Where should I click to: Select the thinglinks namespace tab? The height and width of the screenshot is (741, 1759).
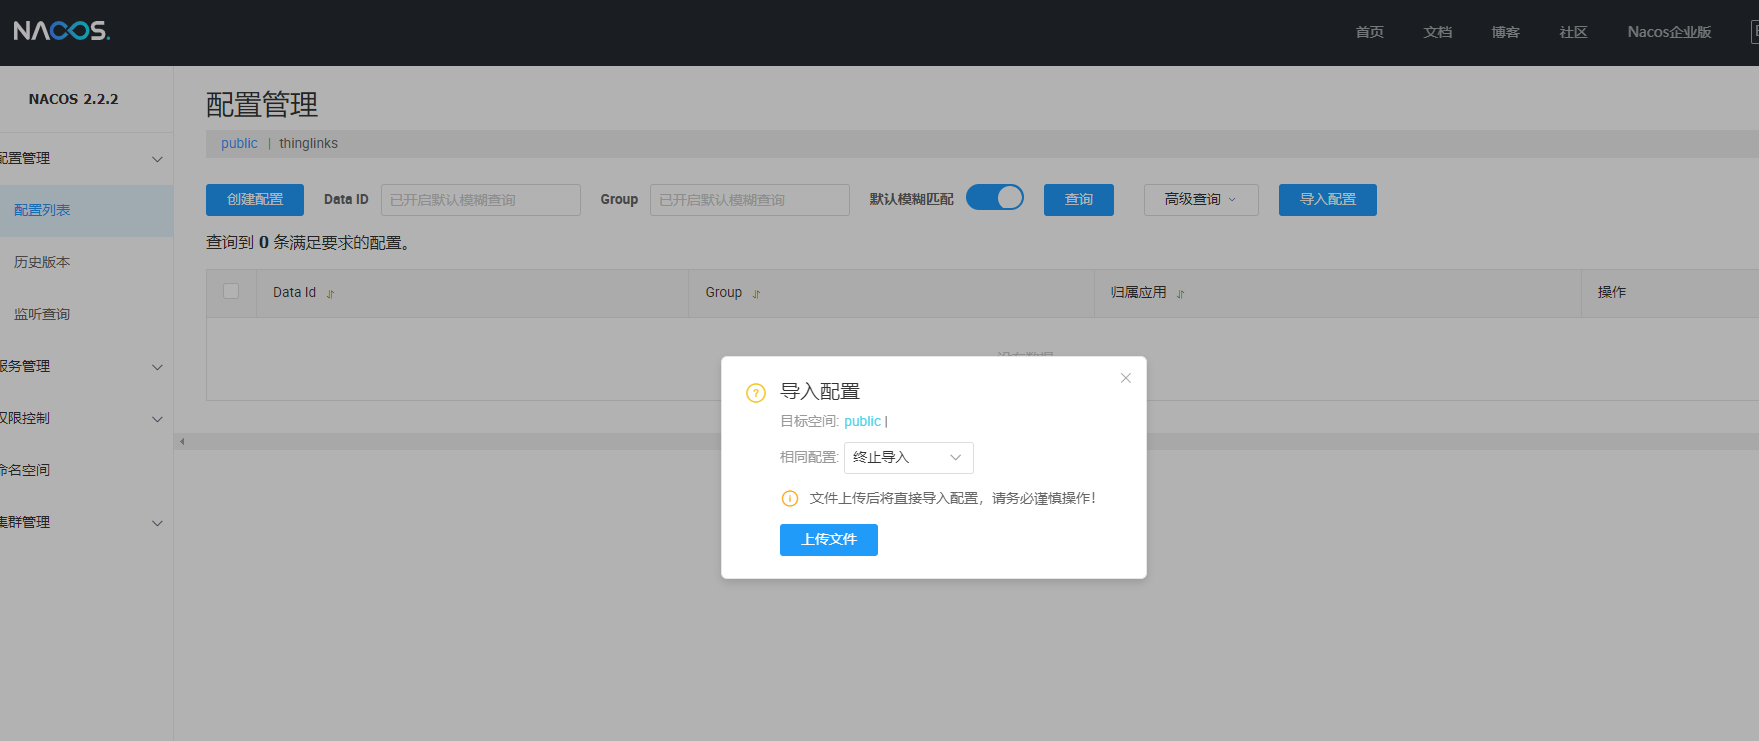tap(308, 144)
